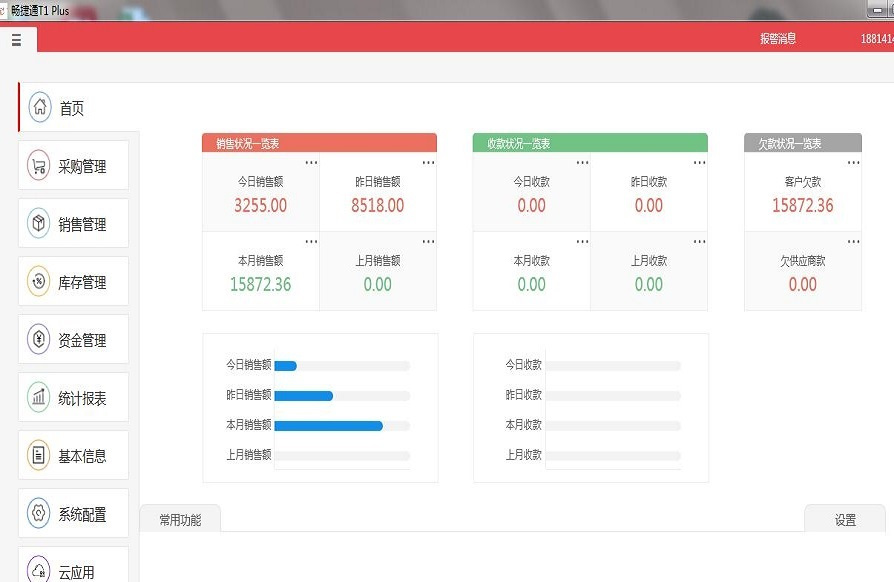Click the box icon for 销售管理

39,223
